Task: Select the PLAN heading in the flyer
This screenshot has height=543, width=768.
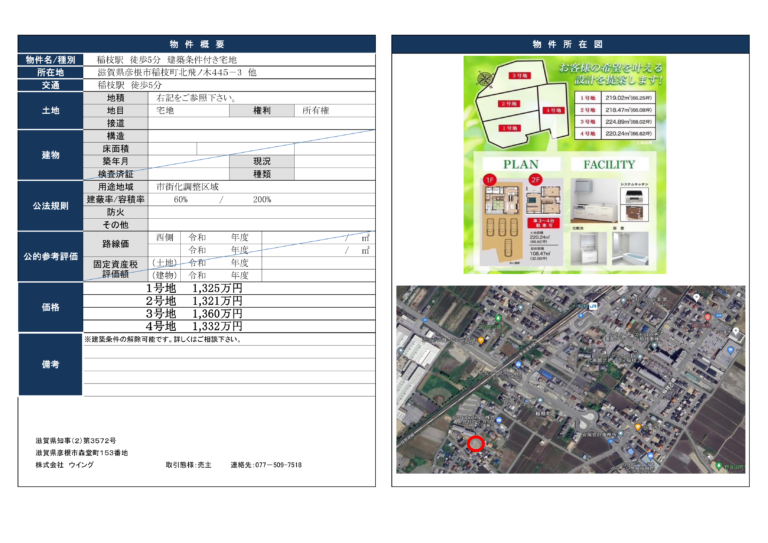Action: (x=520, y=165)
